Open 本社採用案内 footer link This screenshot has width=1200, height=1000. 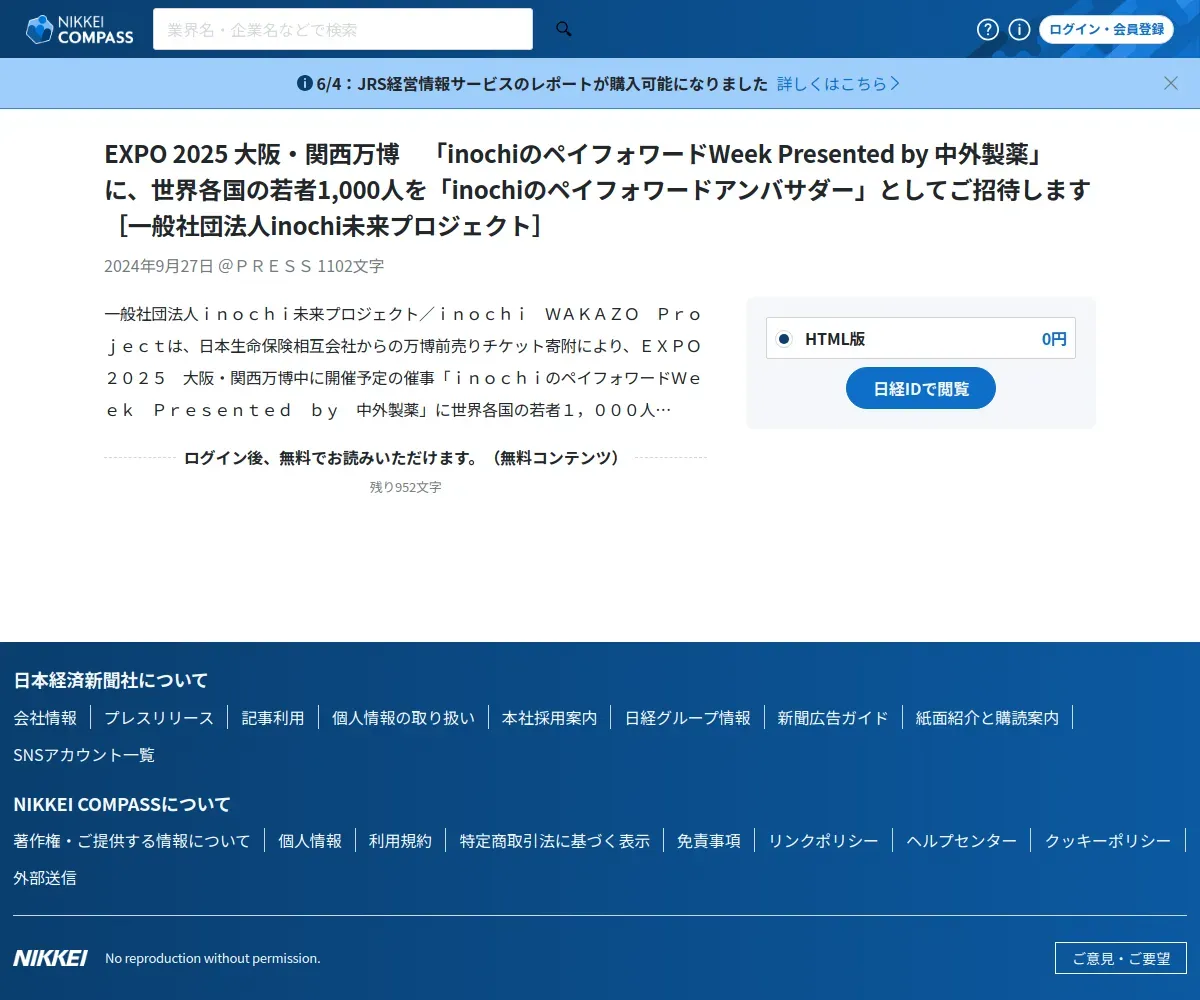pyautogui.click(x=549, y=717)
